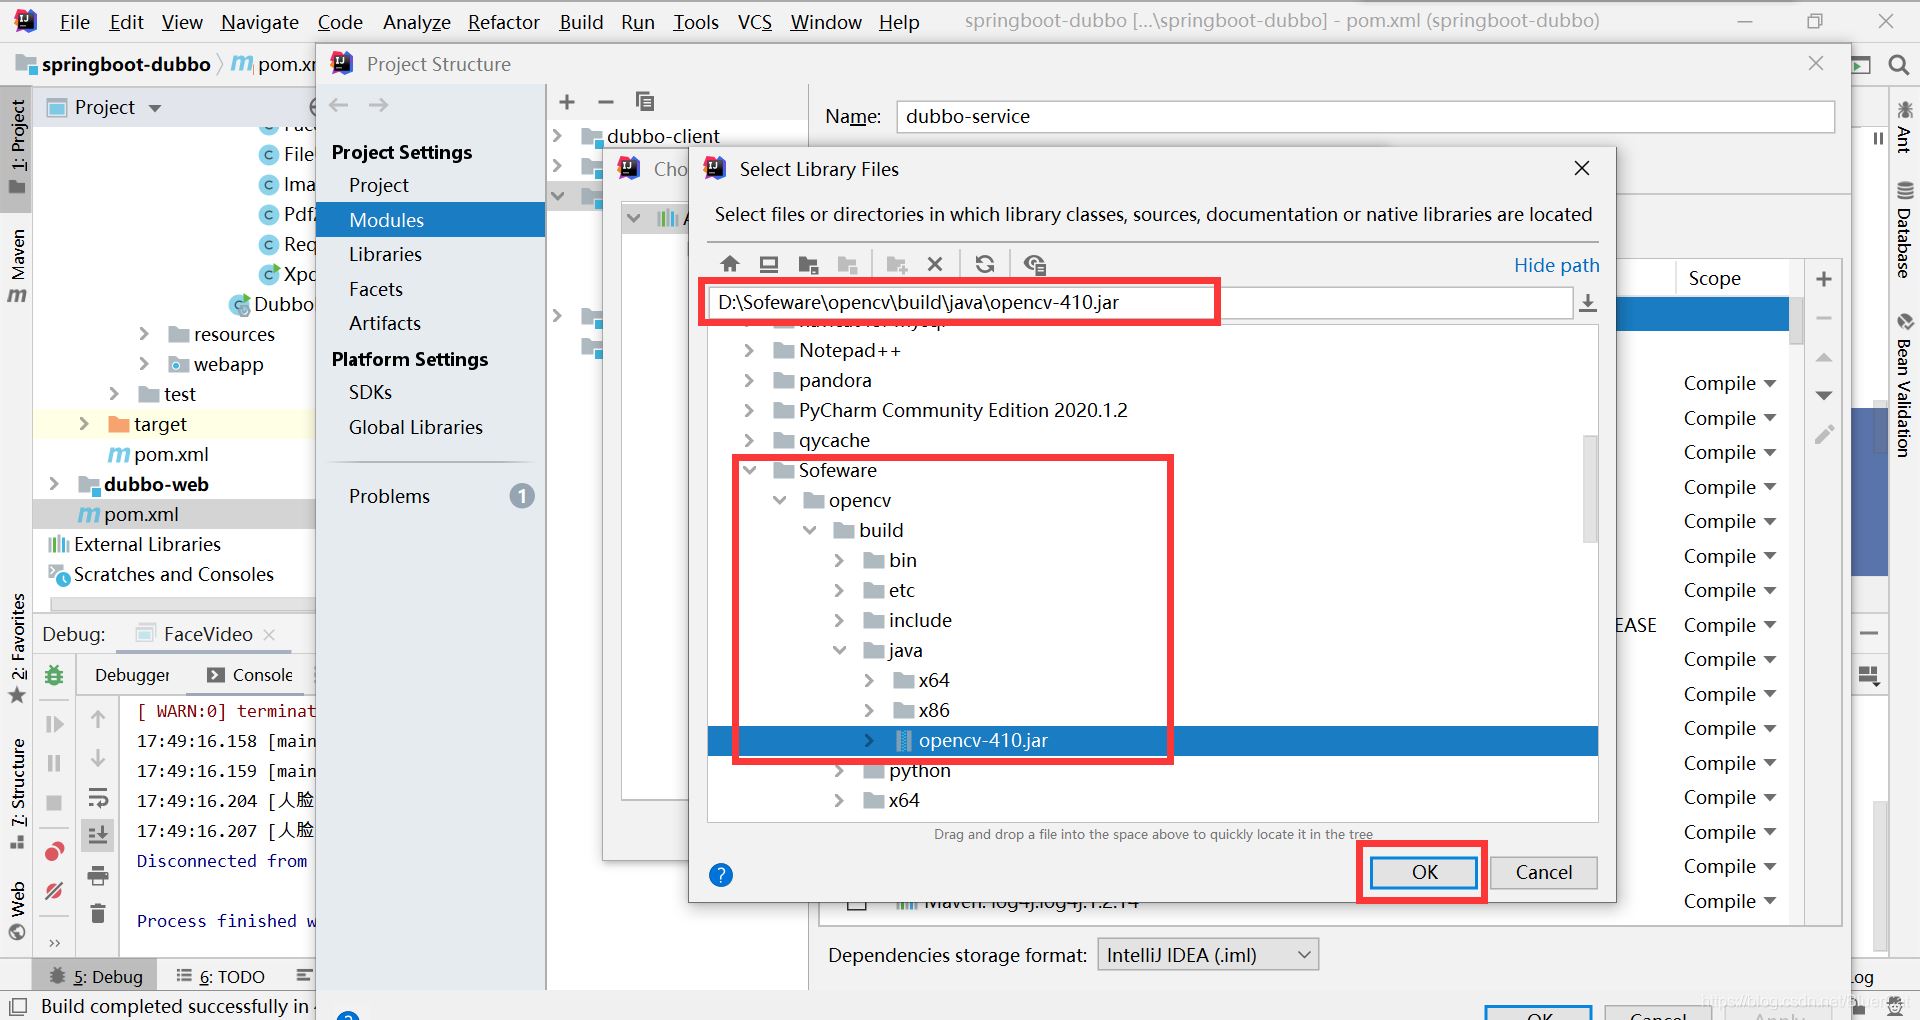Click the Home directory icon in file chooser

[730, 264]
